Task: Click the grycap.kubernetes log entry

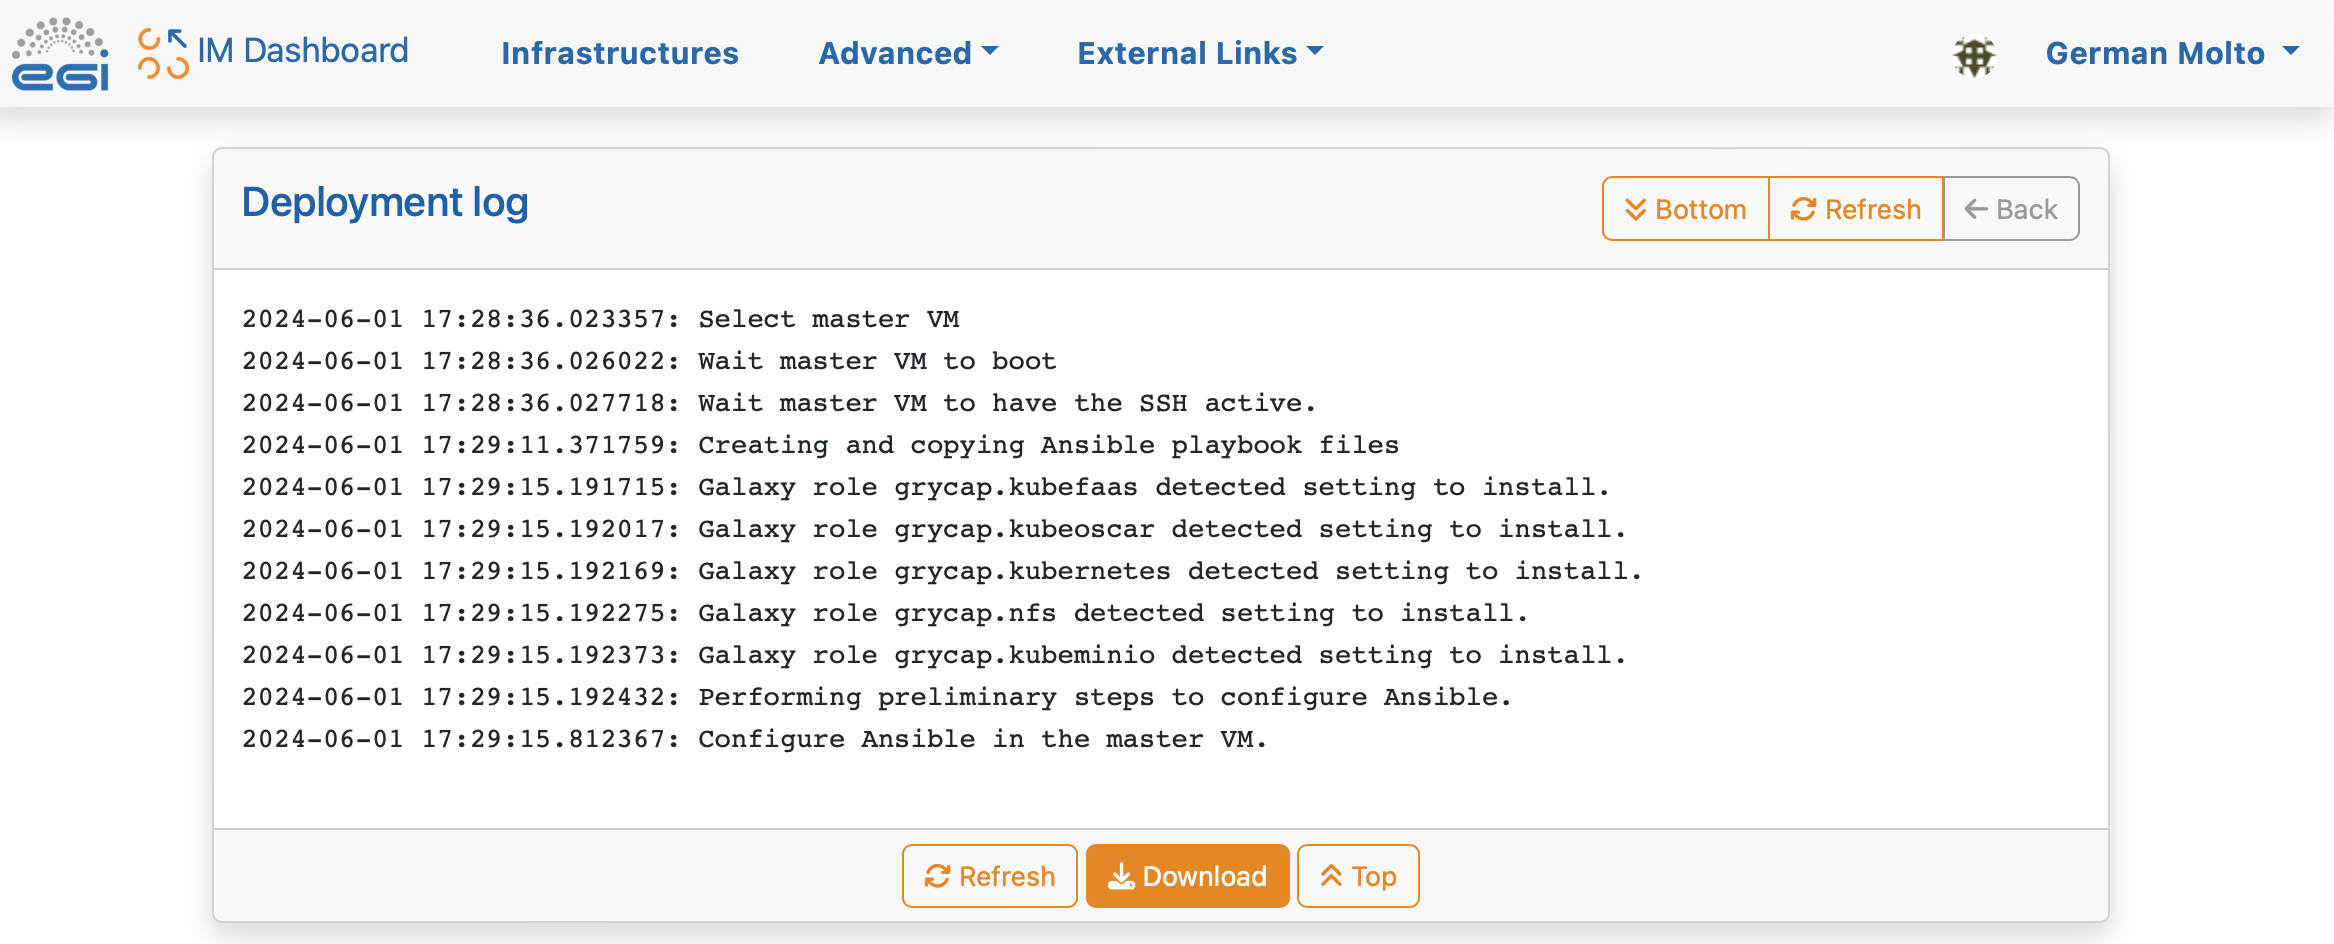Action: (941, 571)
